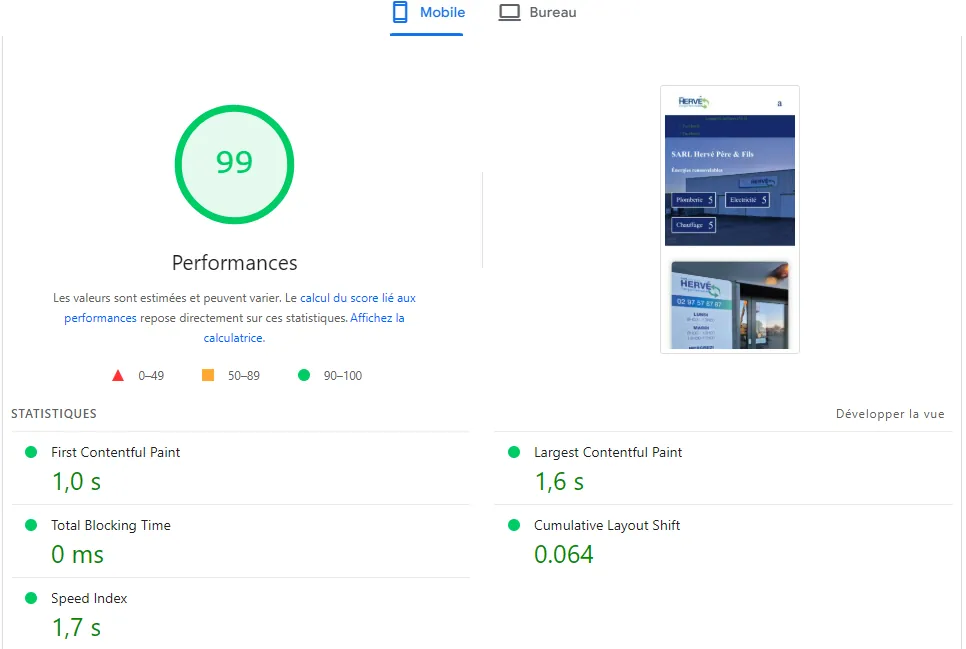966x649 pixels.
Task: Click the First Contentful Paint green dot
Action: [31, 452]
